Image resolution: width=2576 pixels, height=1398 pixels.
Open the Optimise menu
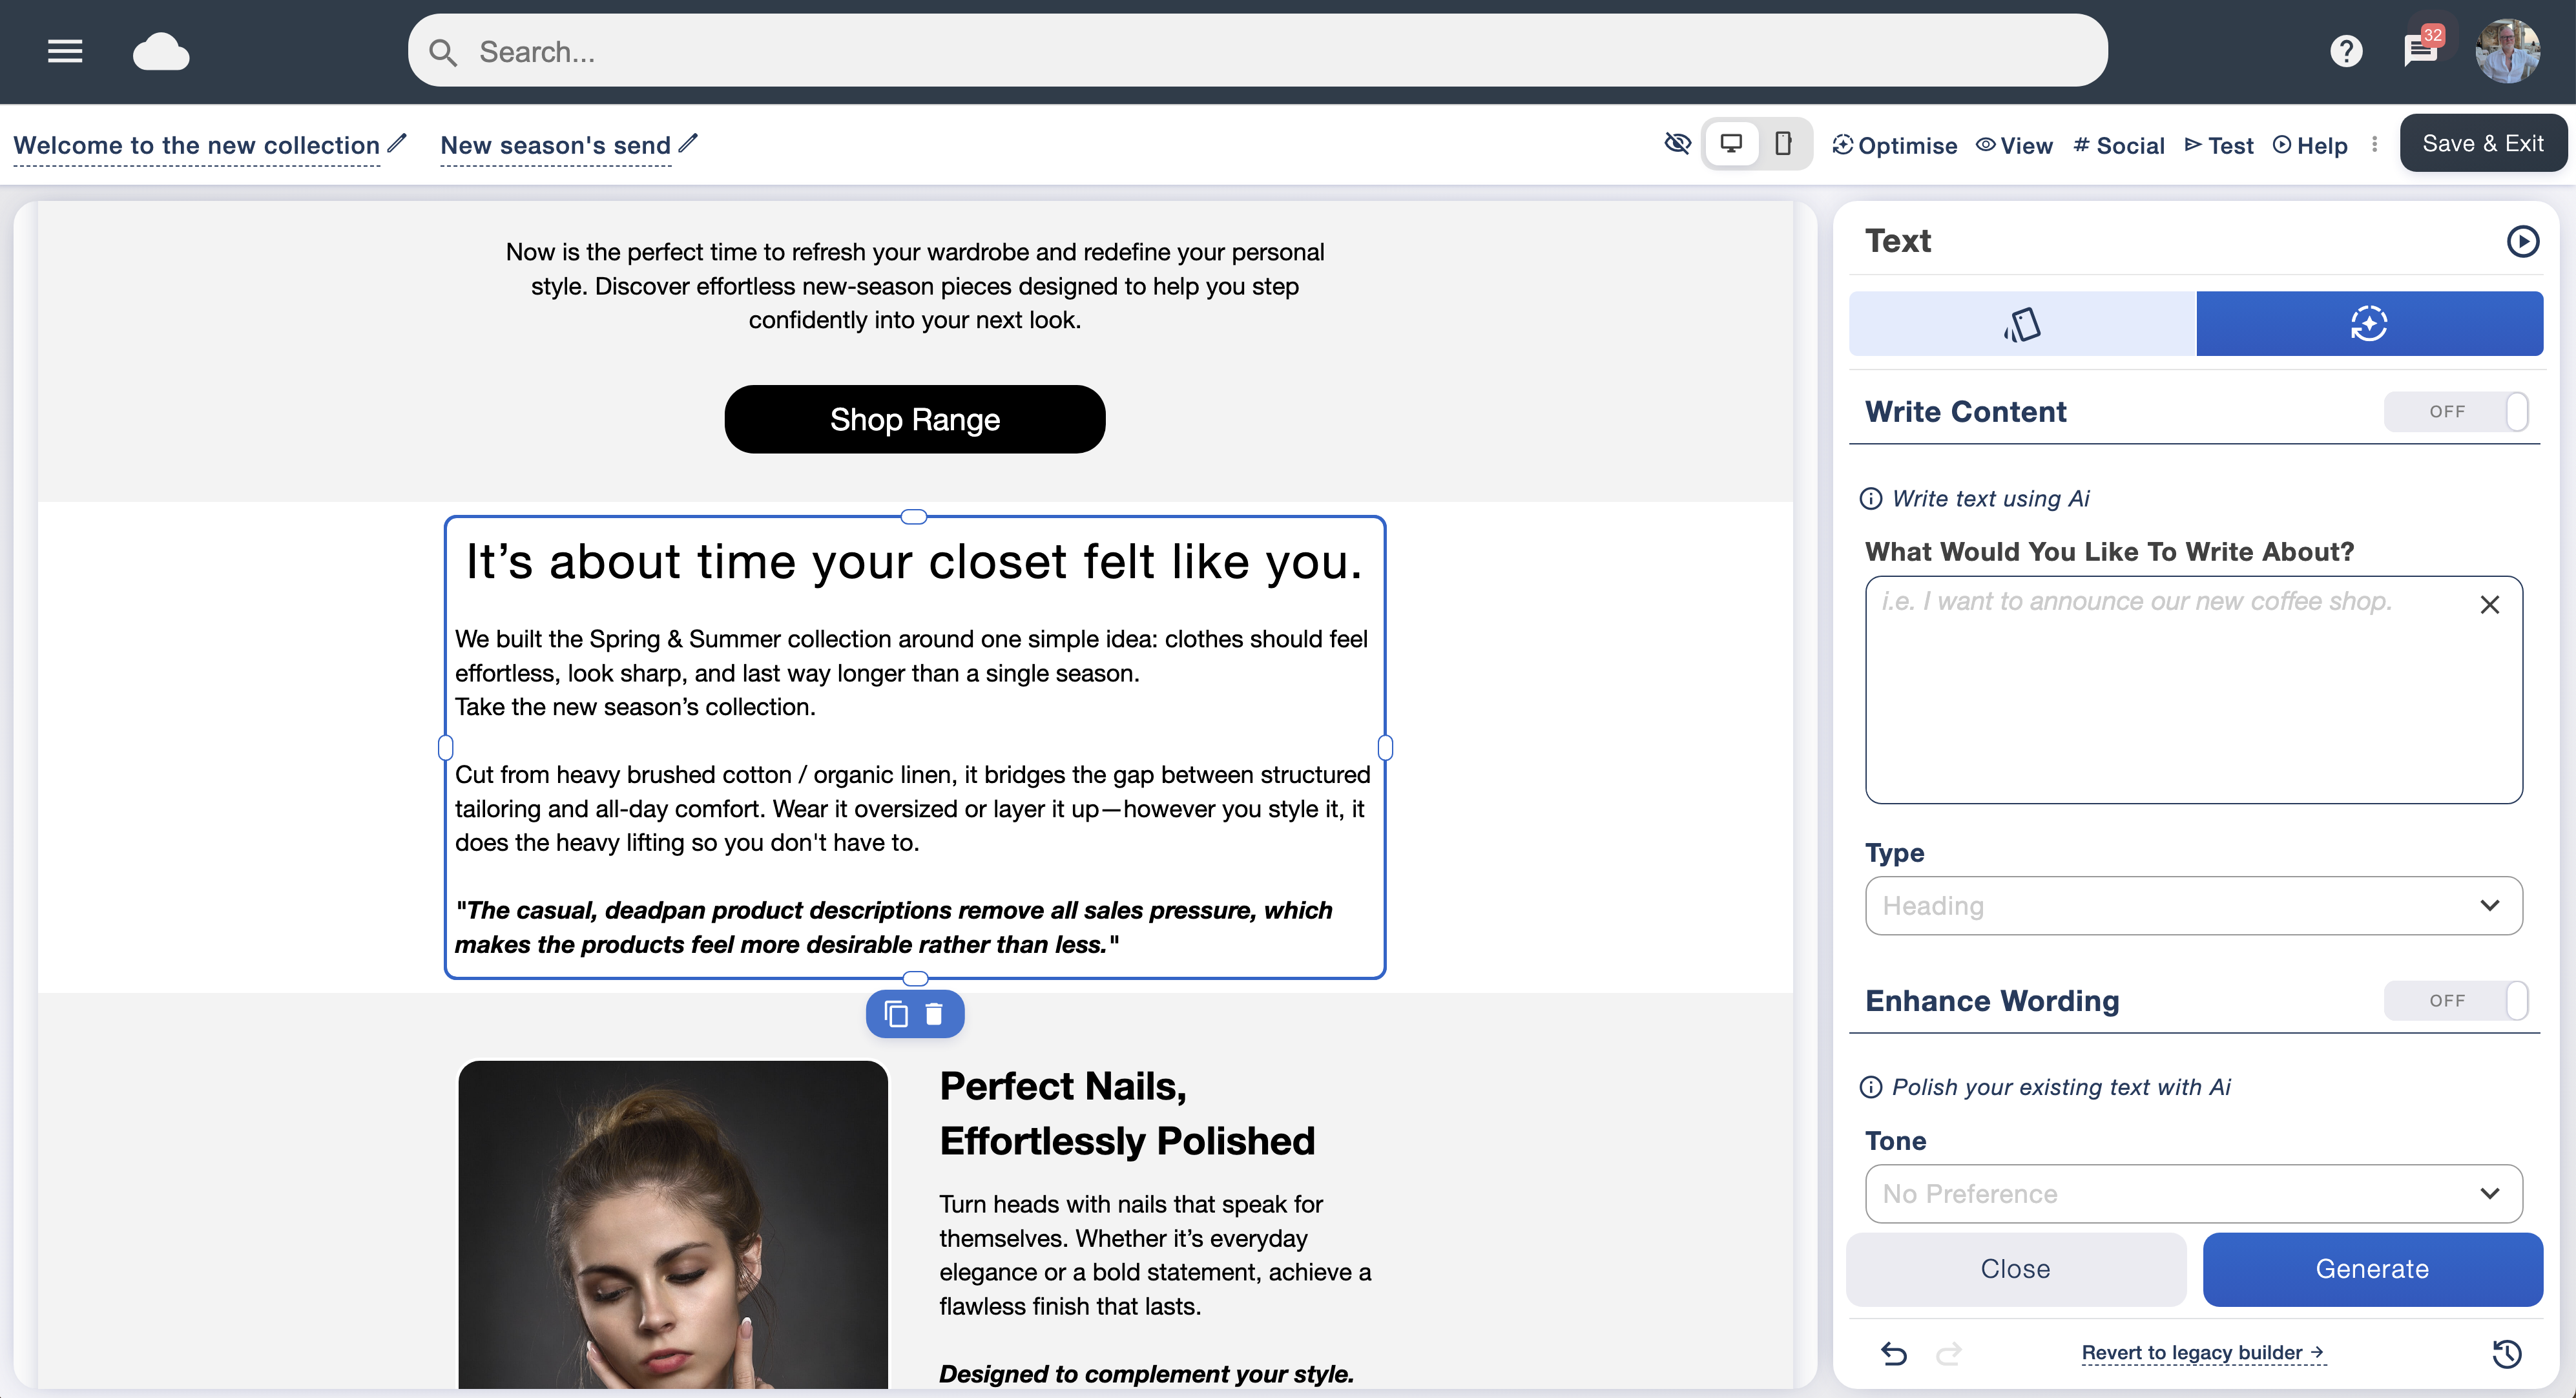pyautogui.click(x=1894, y=146)
